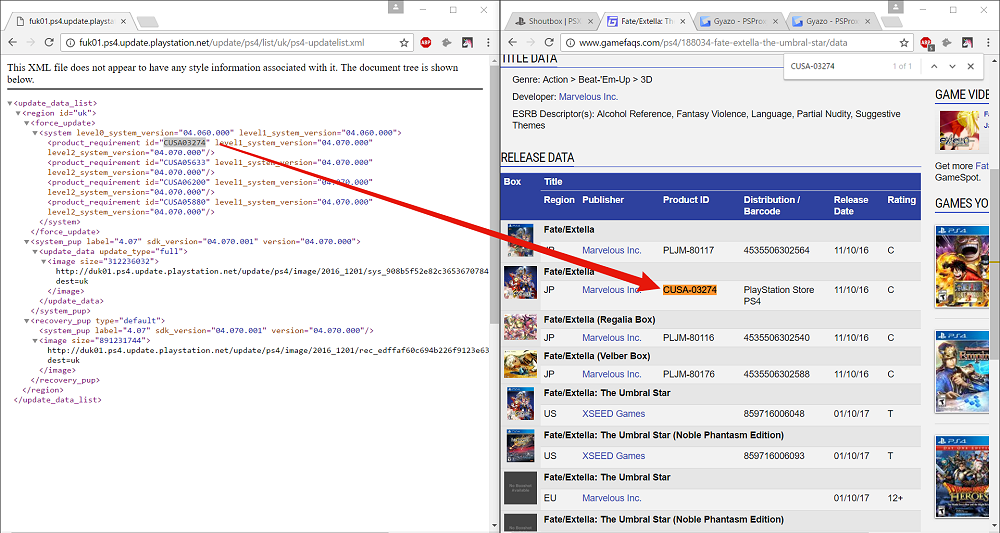Close the Fate/Extella tab

682,21
